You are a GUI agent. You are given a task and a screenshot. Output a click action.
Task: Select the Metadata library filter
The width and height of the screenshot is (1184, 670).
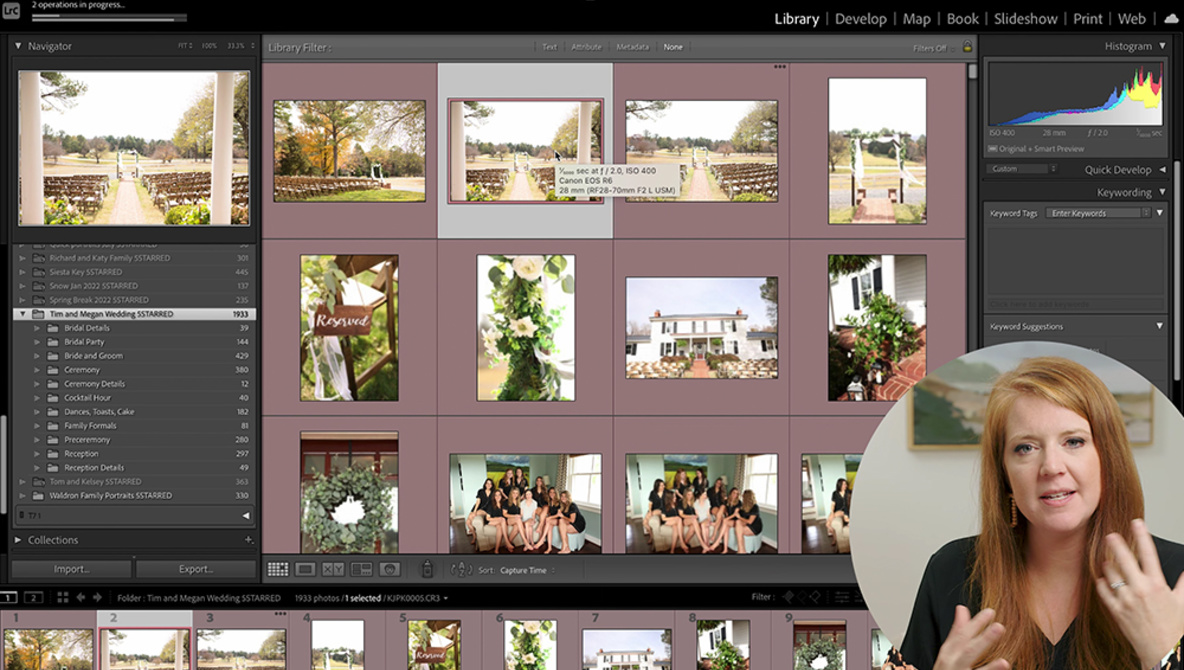click(x=633, y=47)
